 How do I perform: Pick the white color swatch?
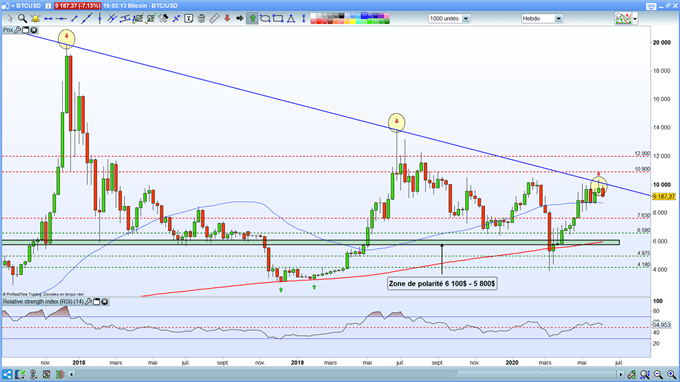(313, 16)
